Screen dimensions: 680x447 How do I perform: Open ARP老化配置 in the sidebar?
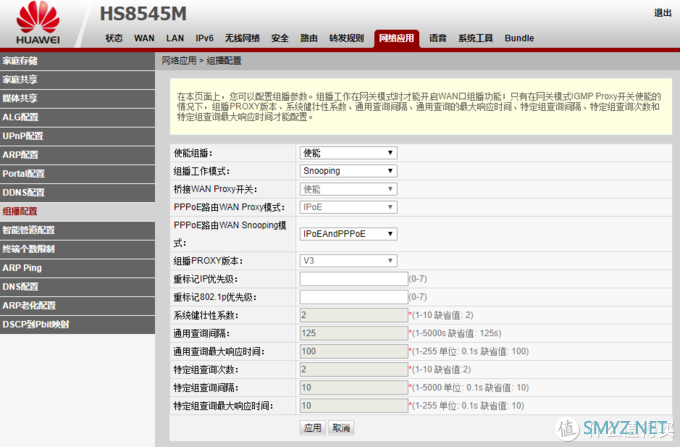coord(77,306)
